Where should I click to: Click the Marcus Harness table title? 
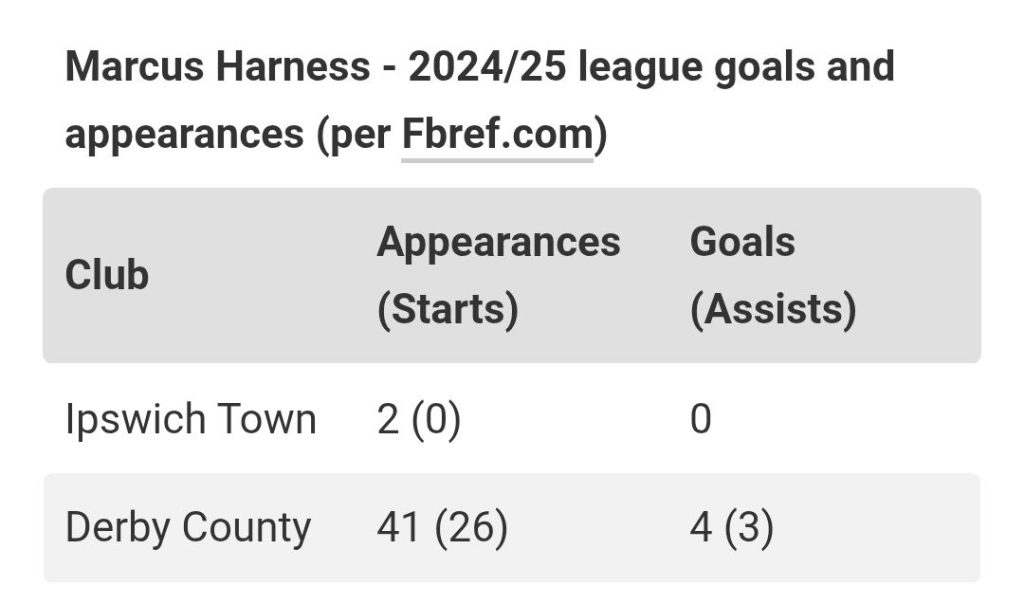[x=480, y=100]
